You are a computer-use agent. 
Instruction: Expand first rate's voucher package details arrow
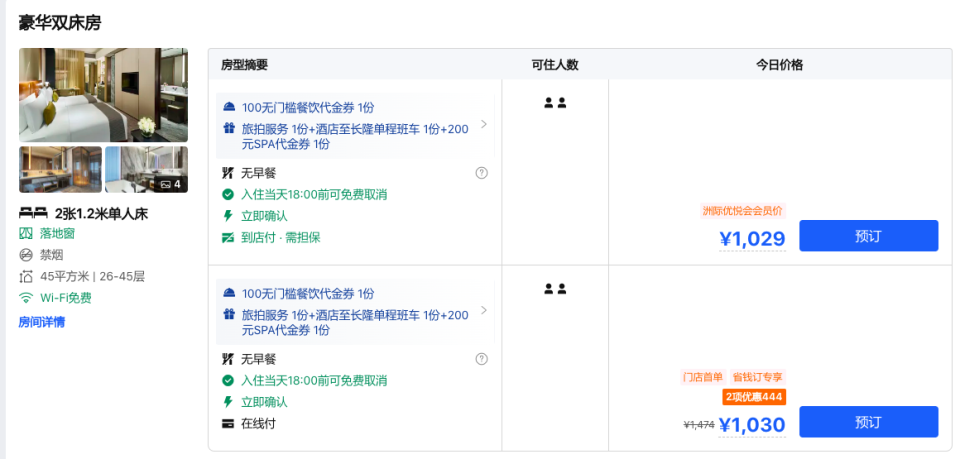click(x=484, y=124)
